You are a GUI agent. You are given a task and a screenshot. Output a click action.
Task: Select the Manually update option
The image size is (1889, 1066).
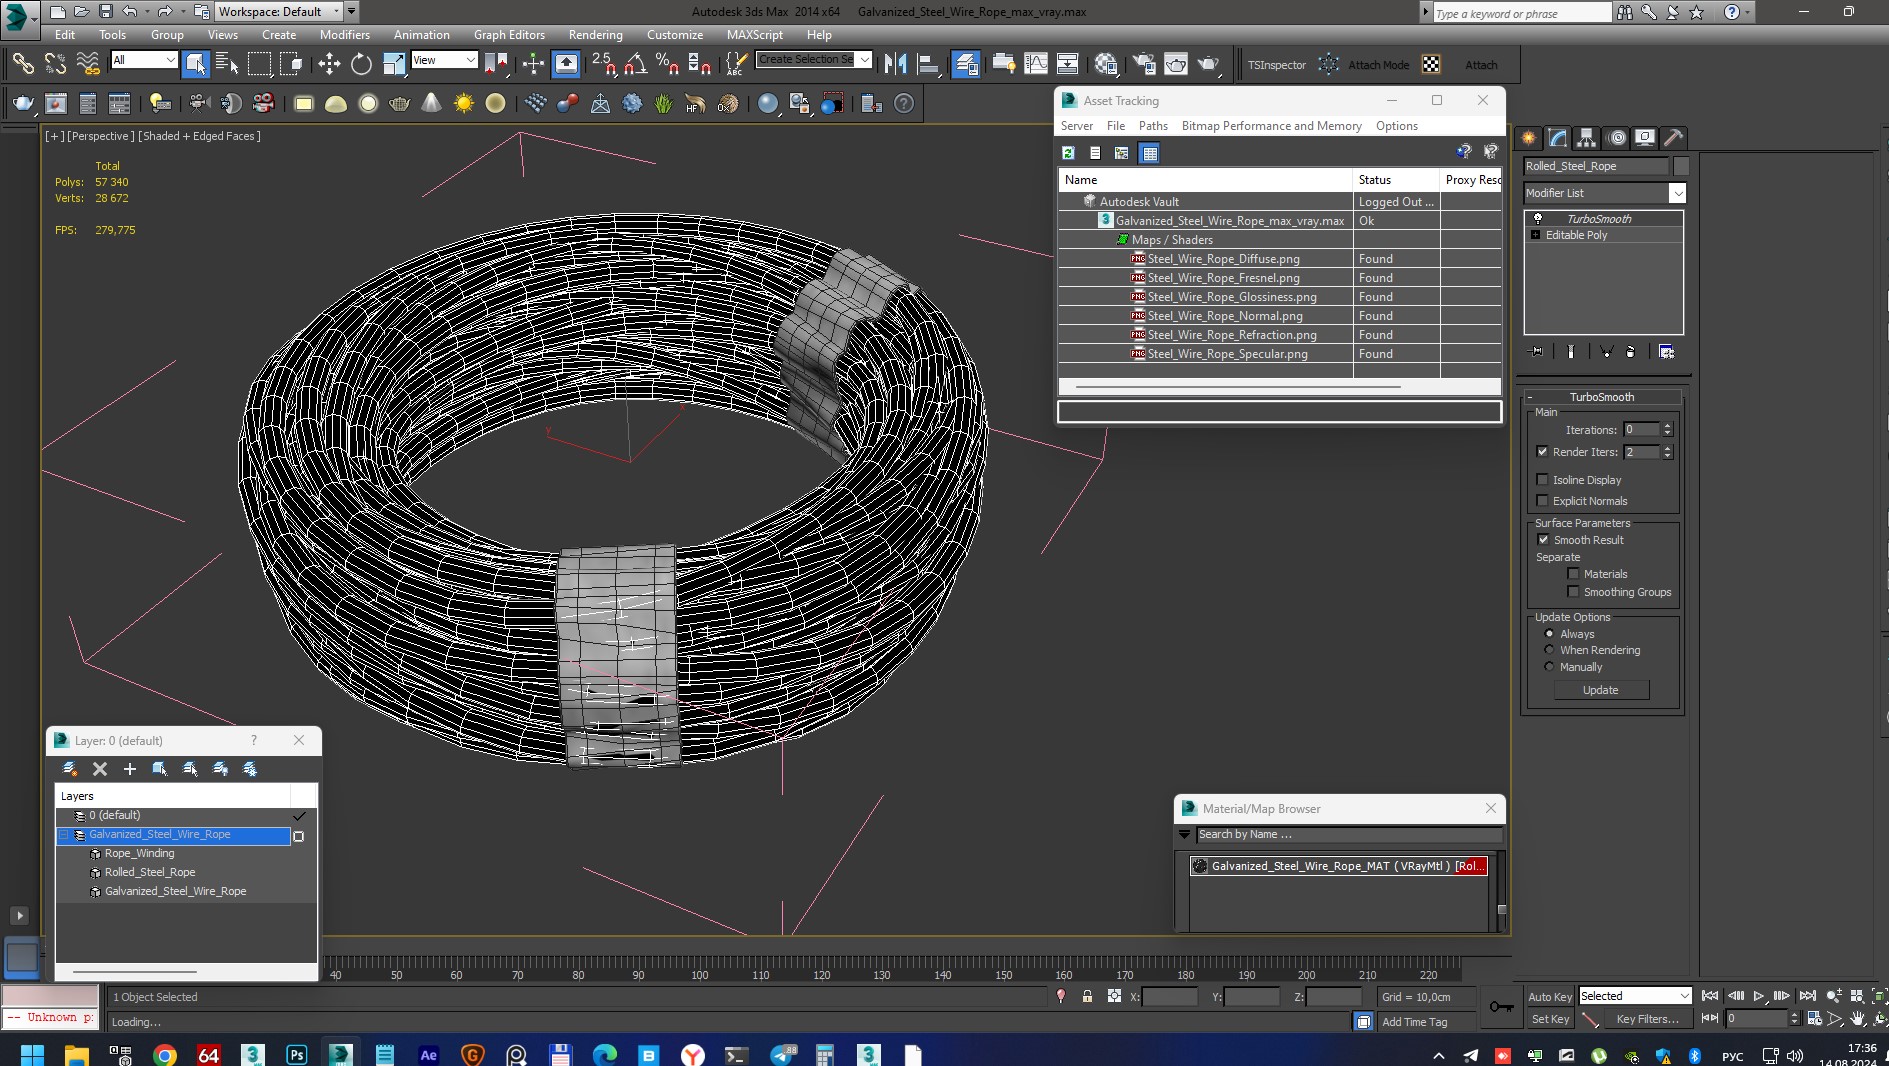1549,667
